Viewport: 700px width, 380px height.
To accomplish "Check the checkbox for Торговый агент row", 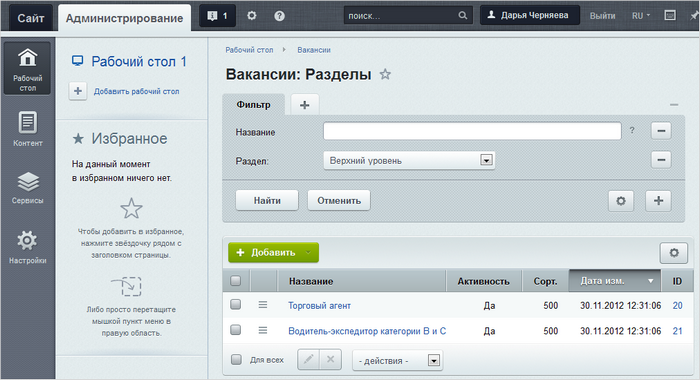I will click(x=236, y=305).
